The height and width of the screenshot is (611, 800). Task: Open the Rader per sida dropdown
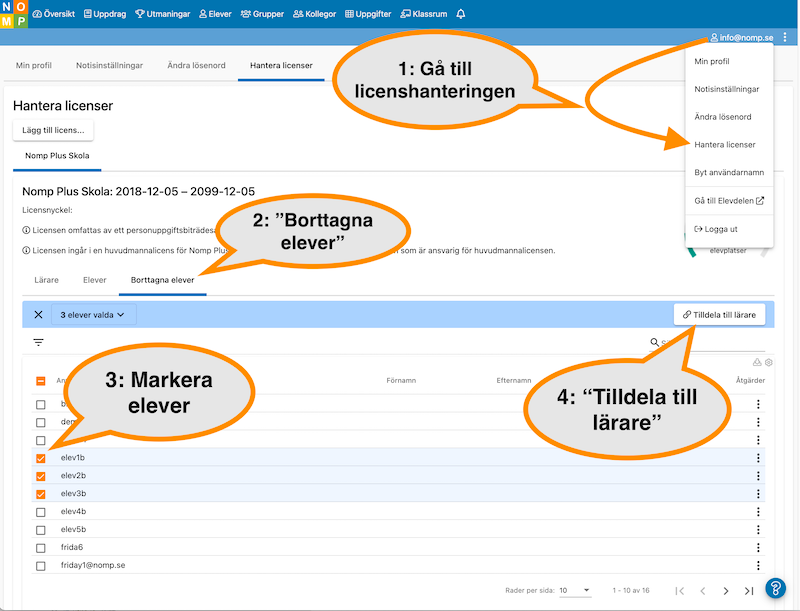pyautogui.click(x=575, y=590)
